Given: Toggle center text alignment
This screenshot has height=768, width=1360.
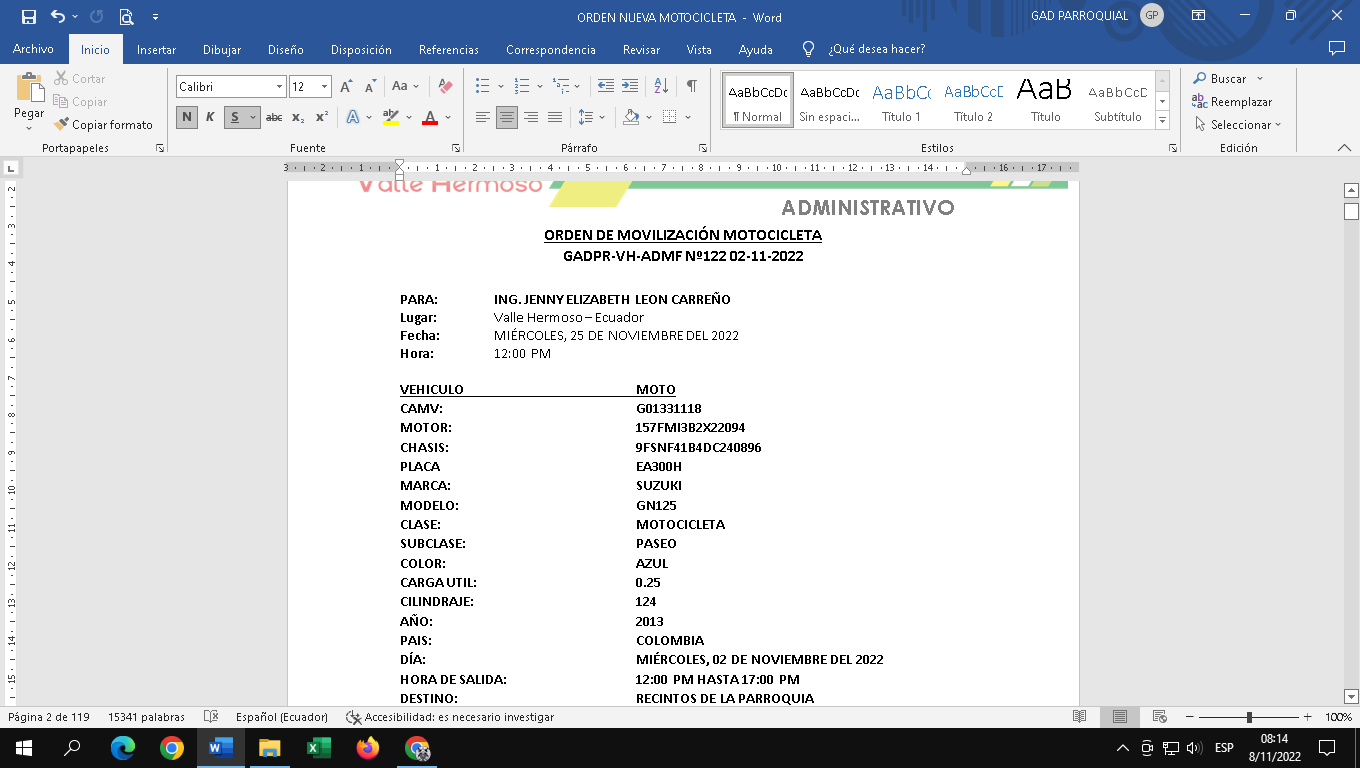Looking at the screenshot, I should click(507, 117).
